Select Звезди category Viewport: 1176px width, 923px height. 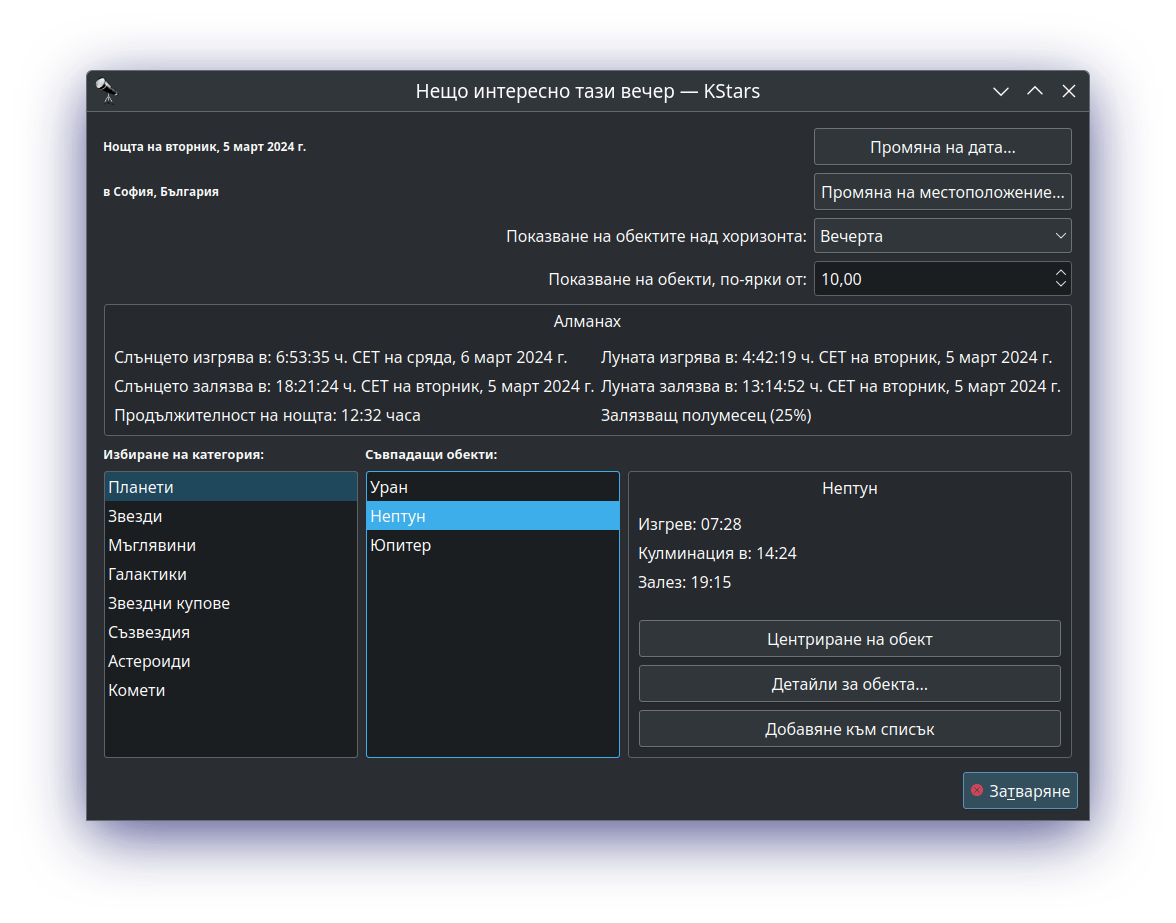pyautogui.click(x=135, y=516)
